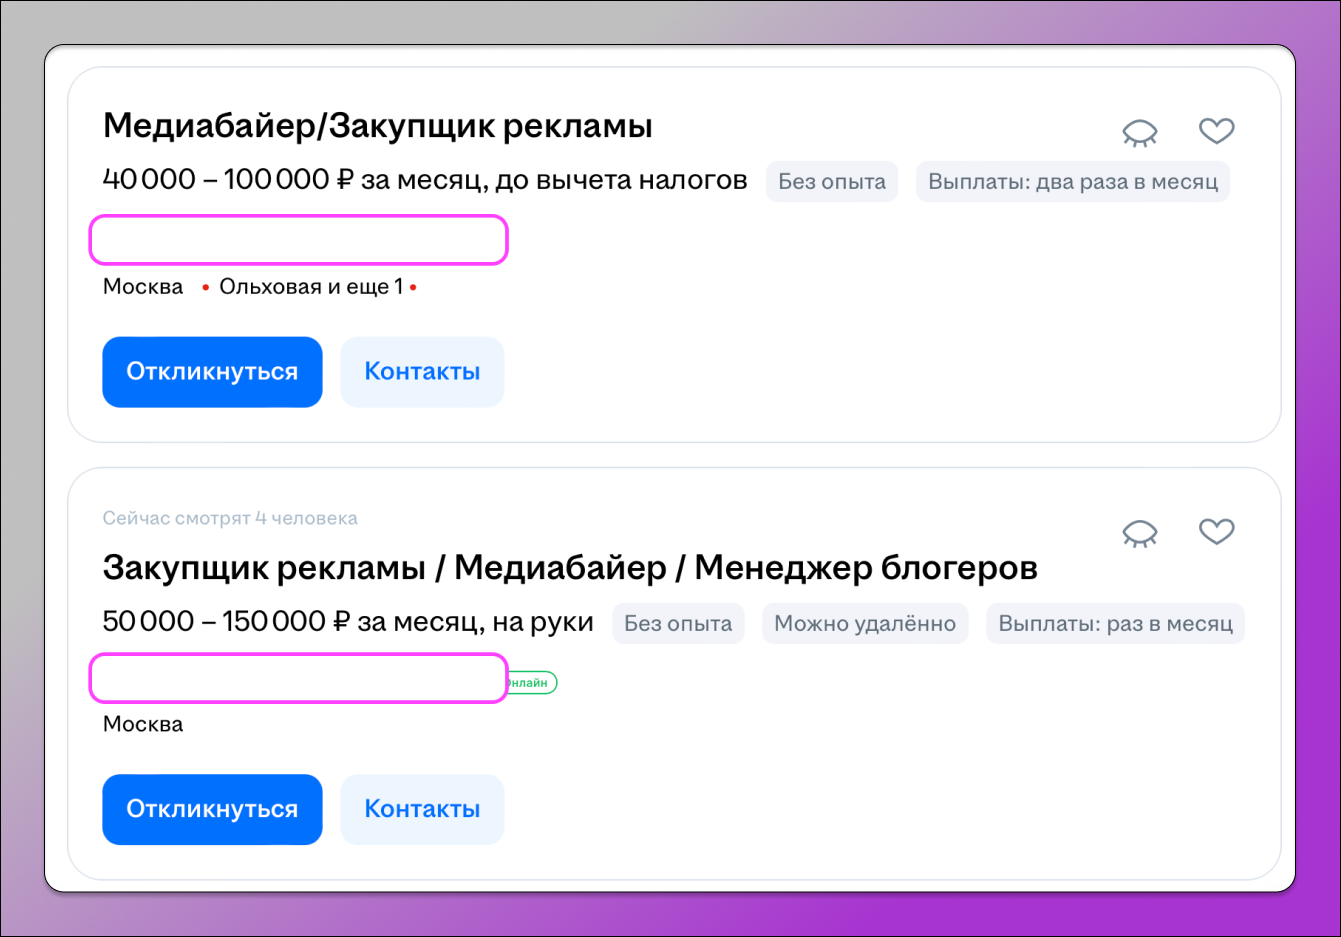Click the Москва location on the first vacancy
The width and height of the screenshot is (1341, 937).
(x=141, y=286)
